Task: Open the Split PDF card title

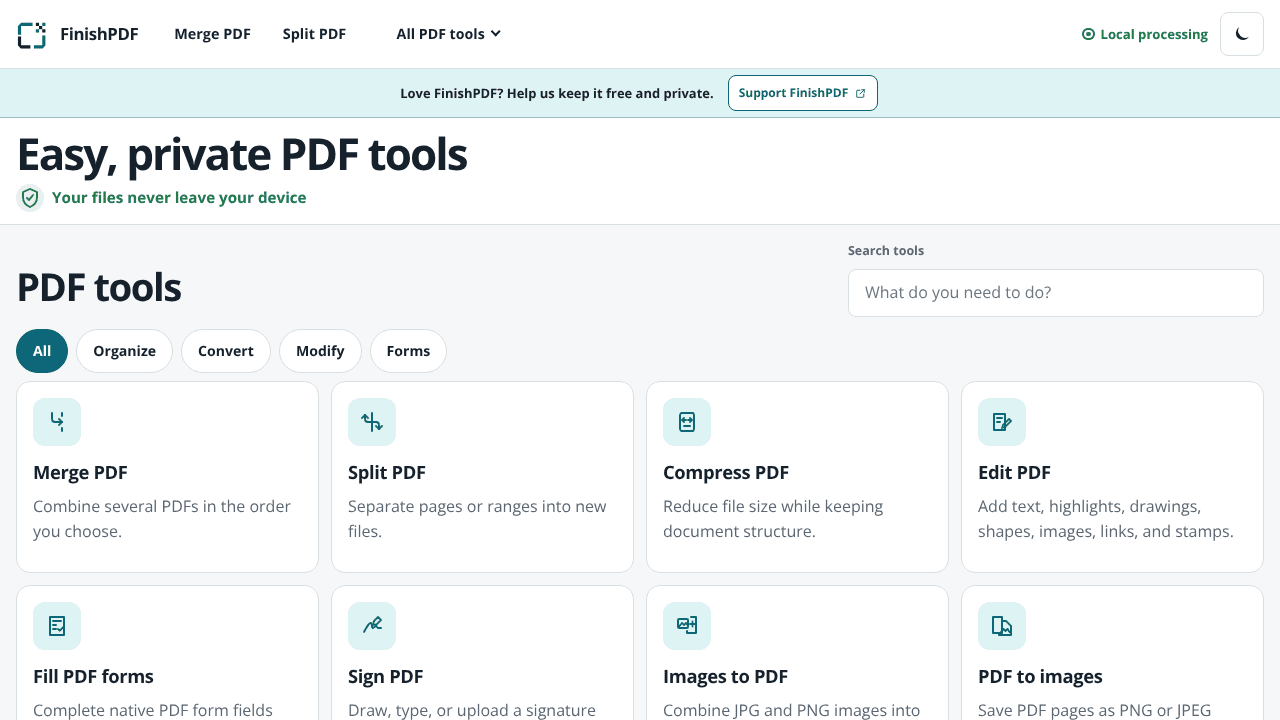Action: point(387,473)
